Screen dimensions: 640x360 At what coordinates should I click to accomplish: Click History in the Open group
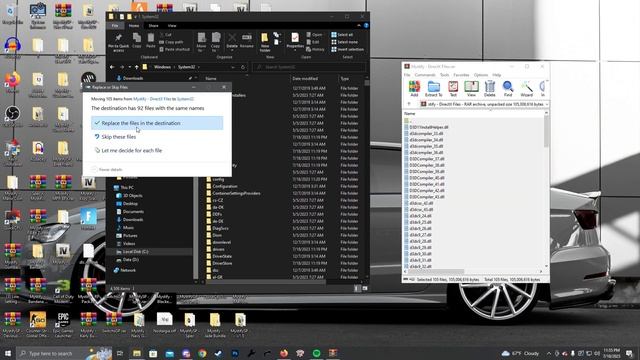click(316, 49)
